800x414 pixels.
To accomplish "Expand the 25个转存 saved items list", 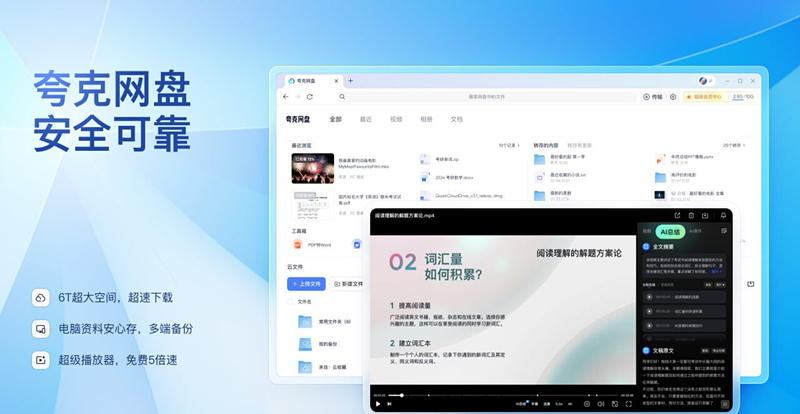I will (x=734, y=145).
